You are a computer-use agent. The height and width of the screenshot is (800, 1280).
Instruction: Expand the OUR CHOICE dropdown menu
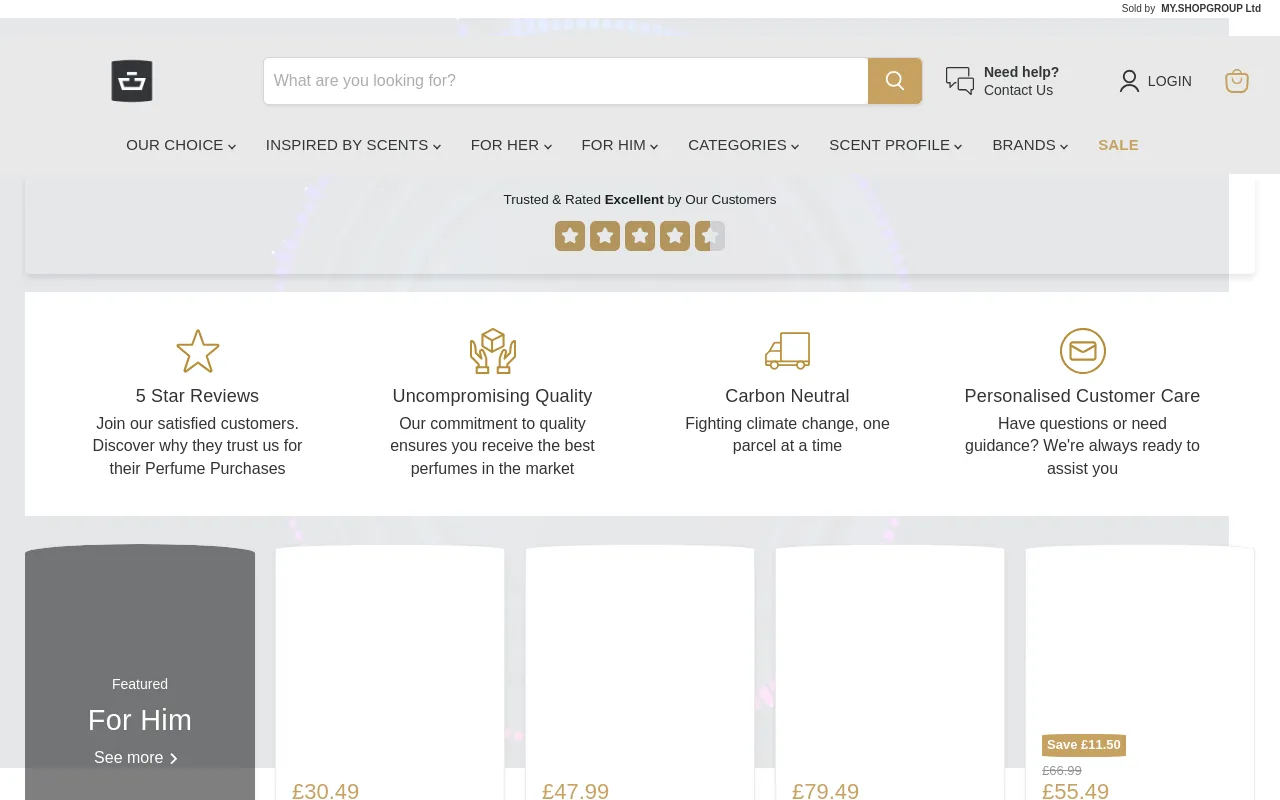pos(181,145)
